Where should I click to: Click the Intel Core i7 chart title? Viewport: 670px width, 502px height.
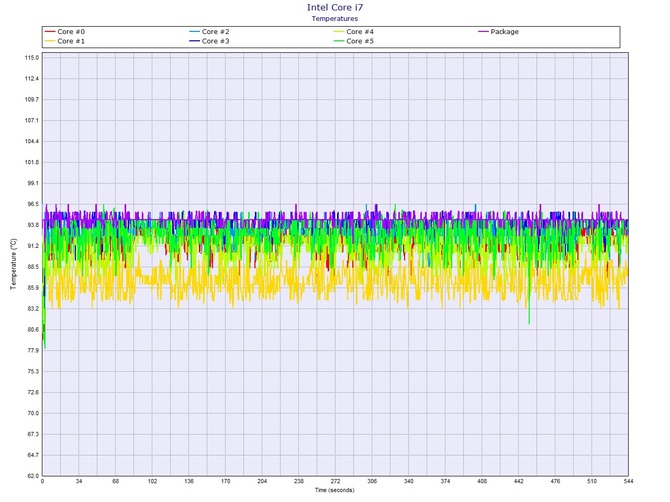(x=335, y=7)
